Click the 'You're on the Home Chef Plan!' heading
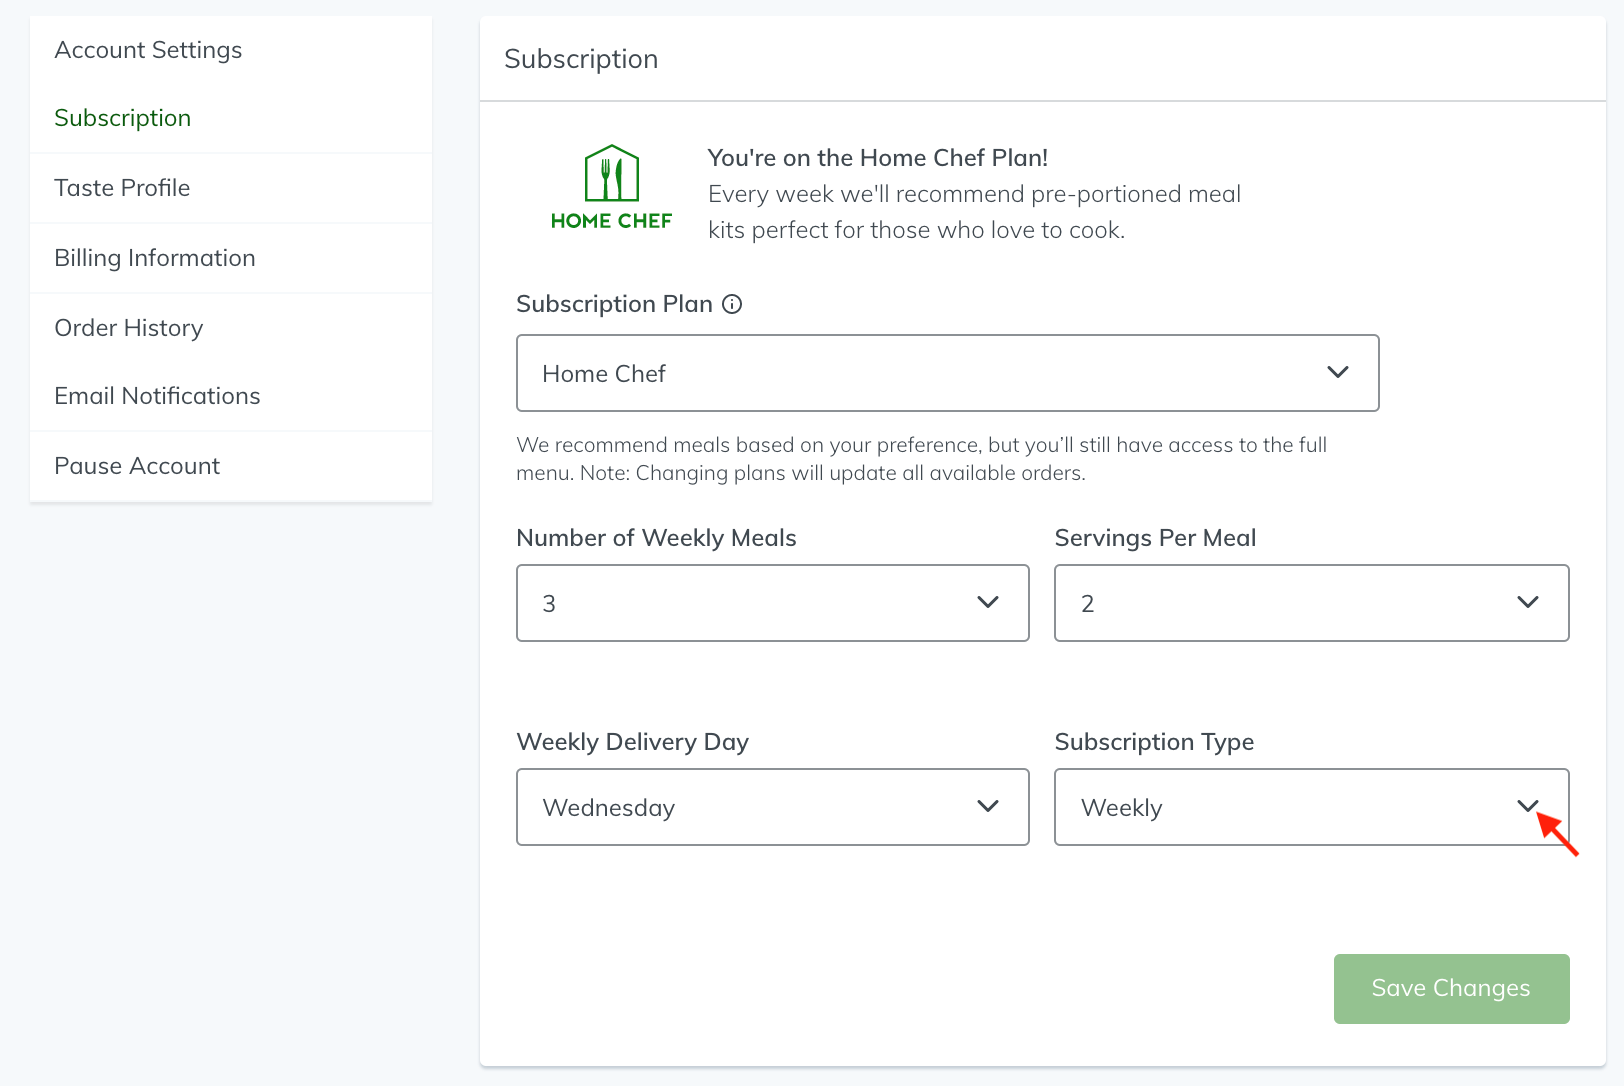 tap(878, 158)
